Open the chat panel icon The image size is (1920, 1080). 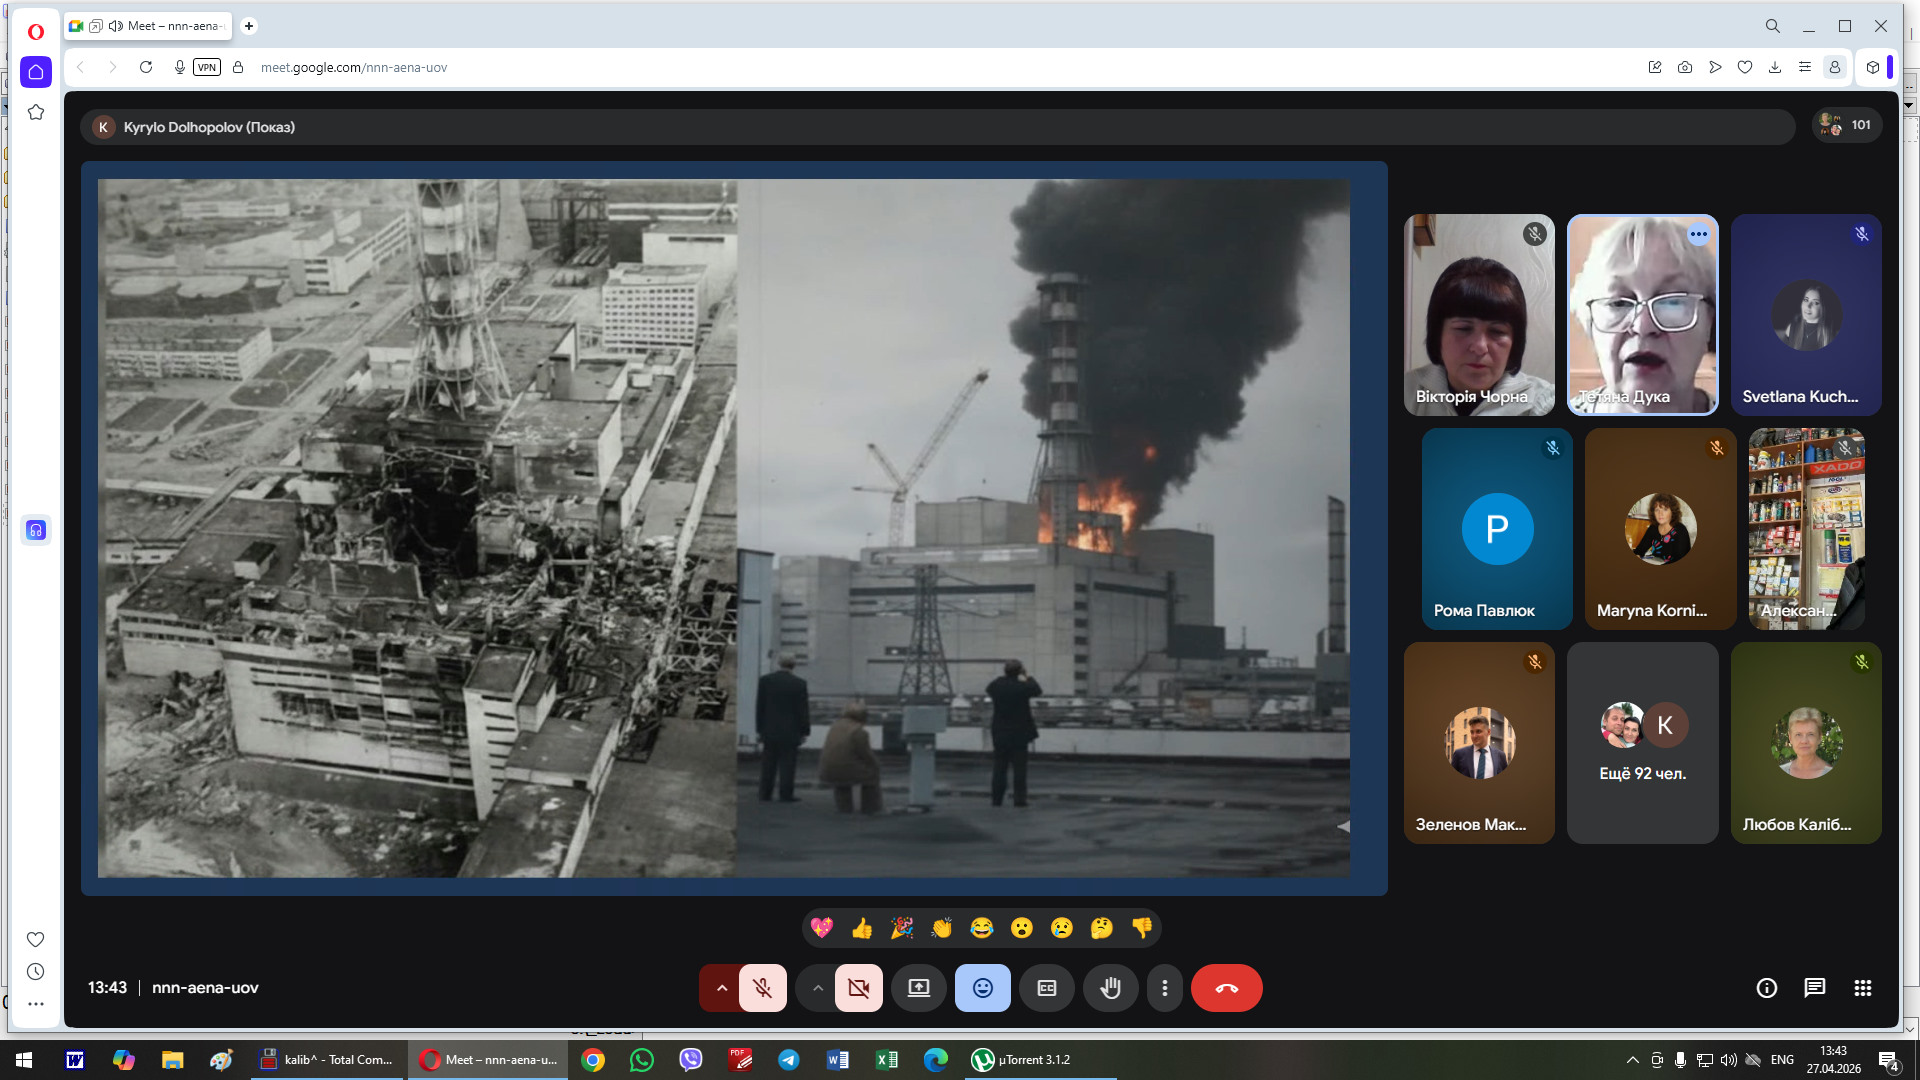pos(1814,988)
